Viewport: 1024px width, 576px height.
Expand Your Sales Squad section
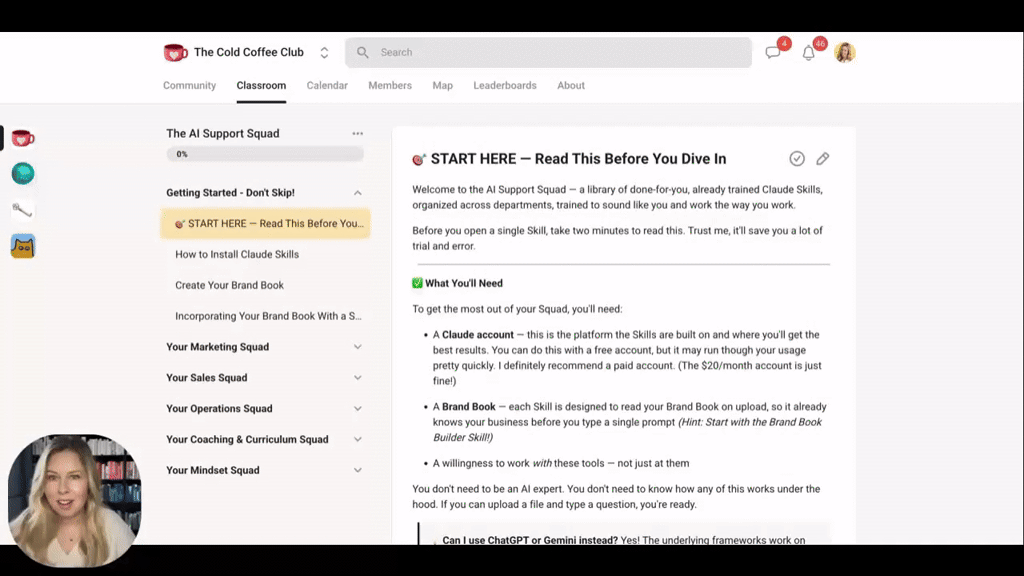click(x=264, y=377)
